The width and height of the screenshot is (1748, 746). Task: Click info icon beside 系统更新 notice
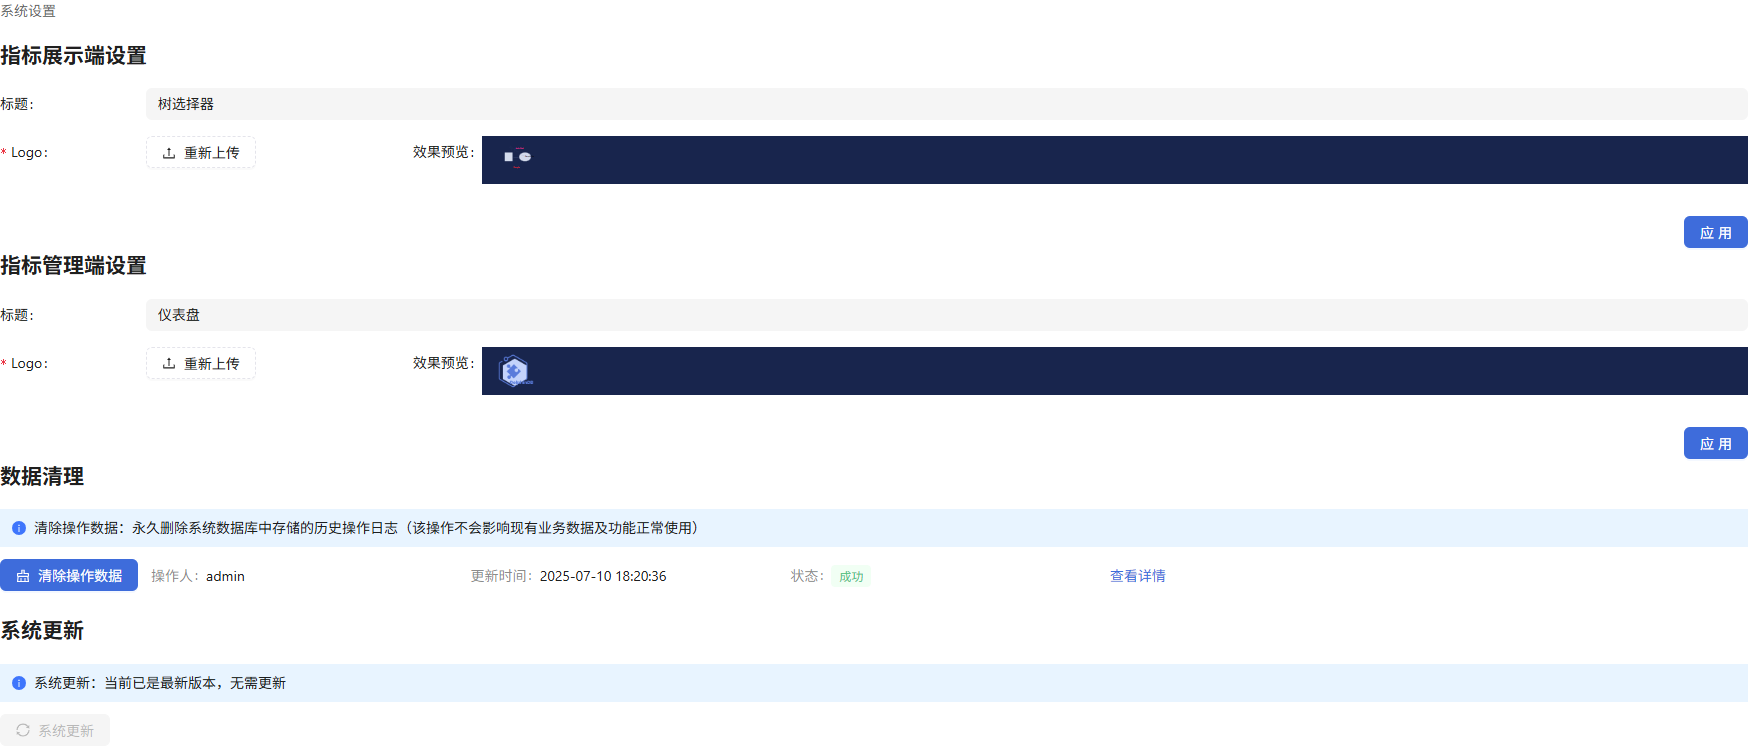click(19, 683)
